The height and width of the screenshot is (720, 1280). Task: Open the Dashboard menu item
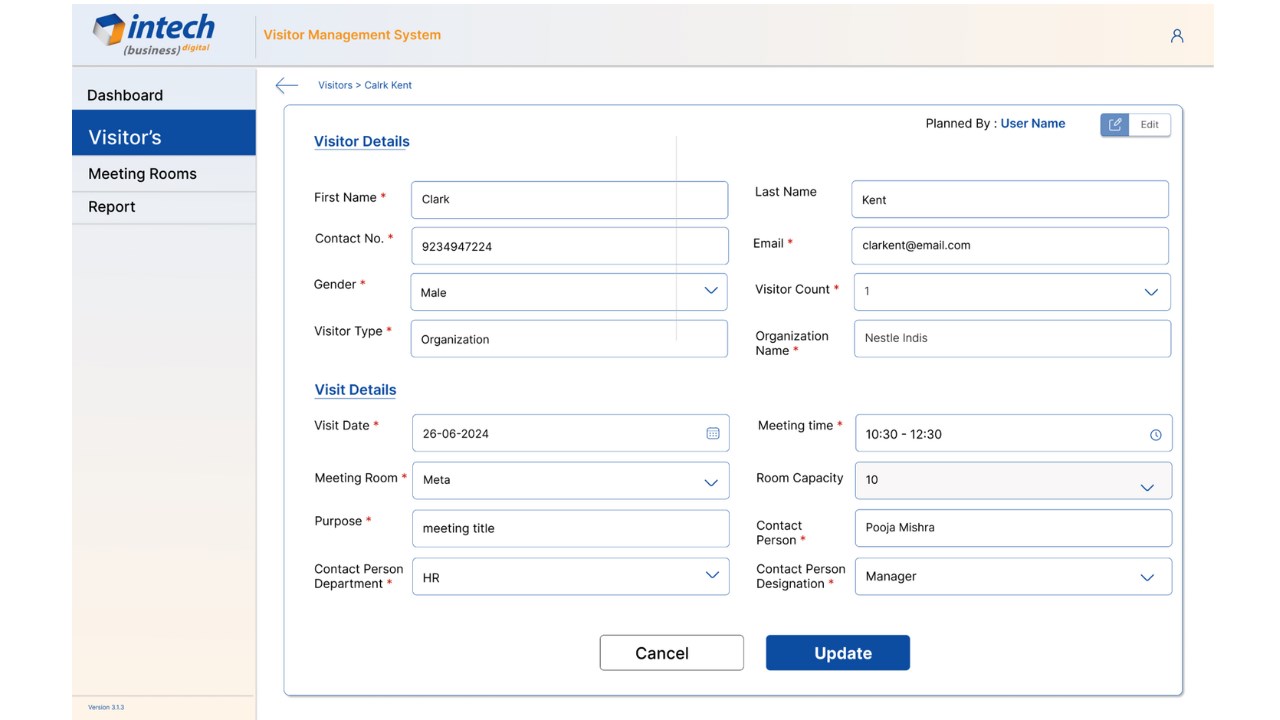tap(125, 95)
